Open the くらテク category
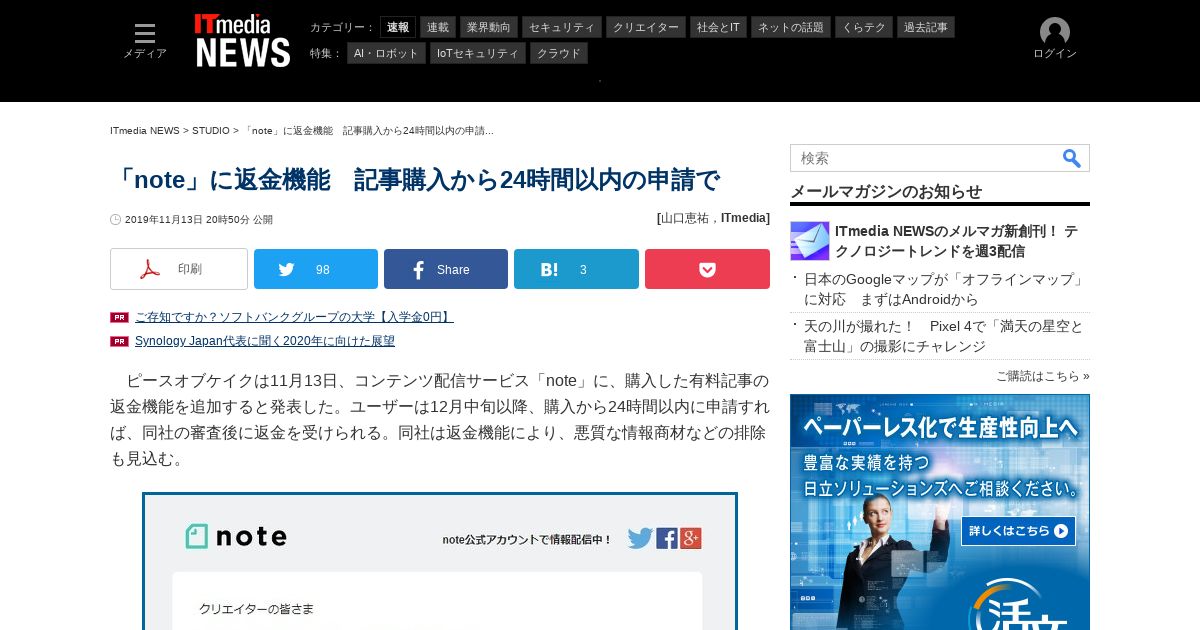This screenshot has width=1200, height=630. coord(864,27)
